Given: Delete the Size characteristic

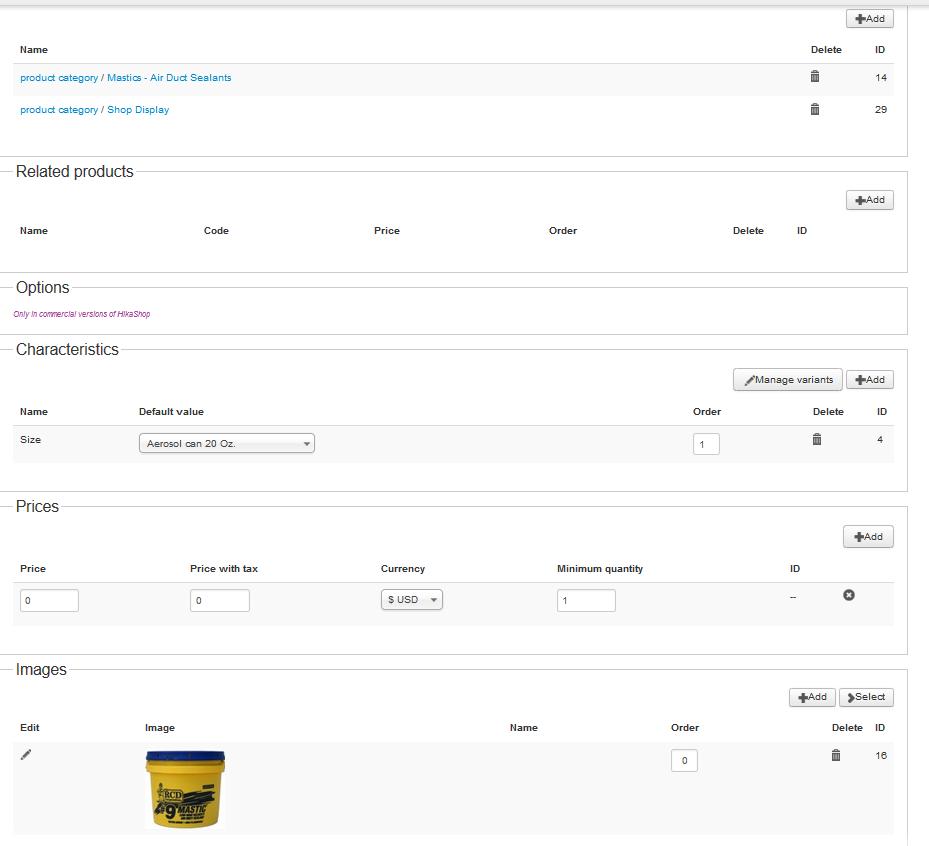Looking at the screenshot, I should pos(817,439).
